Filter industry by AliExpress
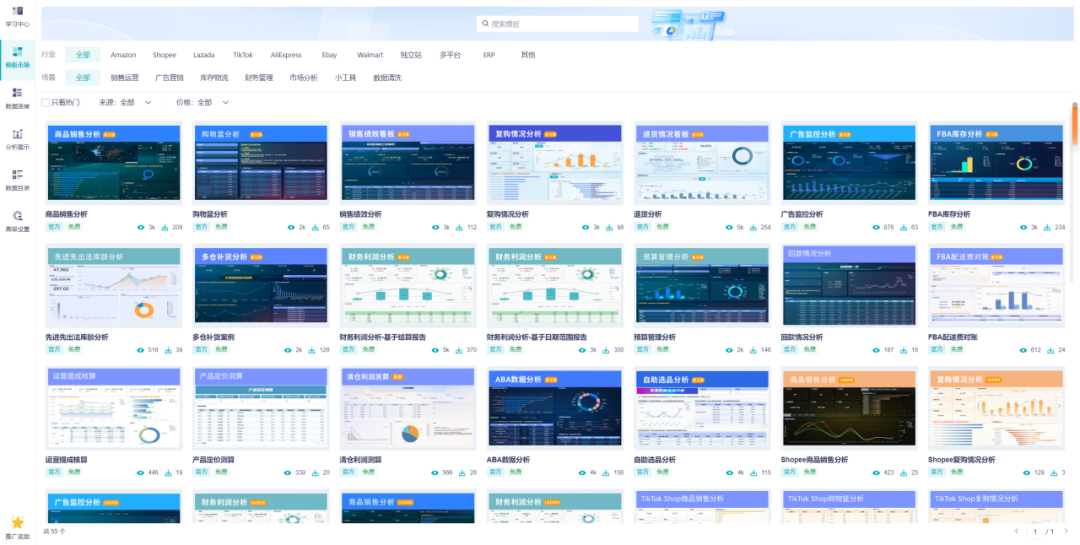 tap(286, 55)
